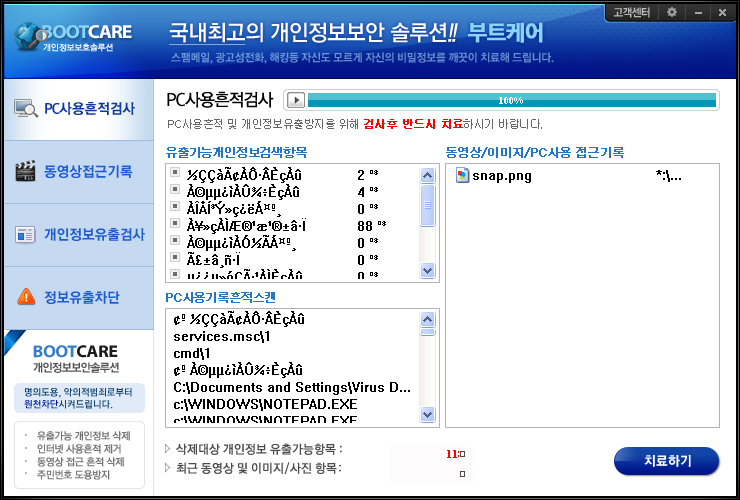The height and width of the screenshot is (500, 740).
Task: Select the fully visible c:\WINDOWS\NOTEPAD.EXE entry
Action: (x=265, y=404)
